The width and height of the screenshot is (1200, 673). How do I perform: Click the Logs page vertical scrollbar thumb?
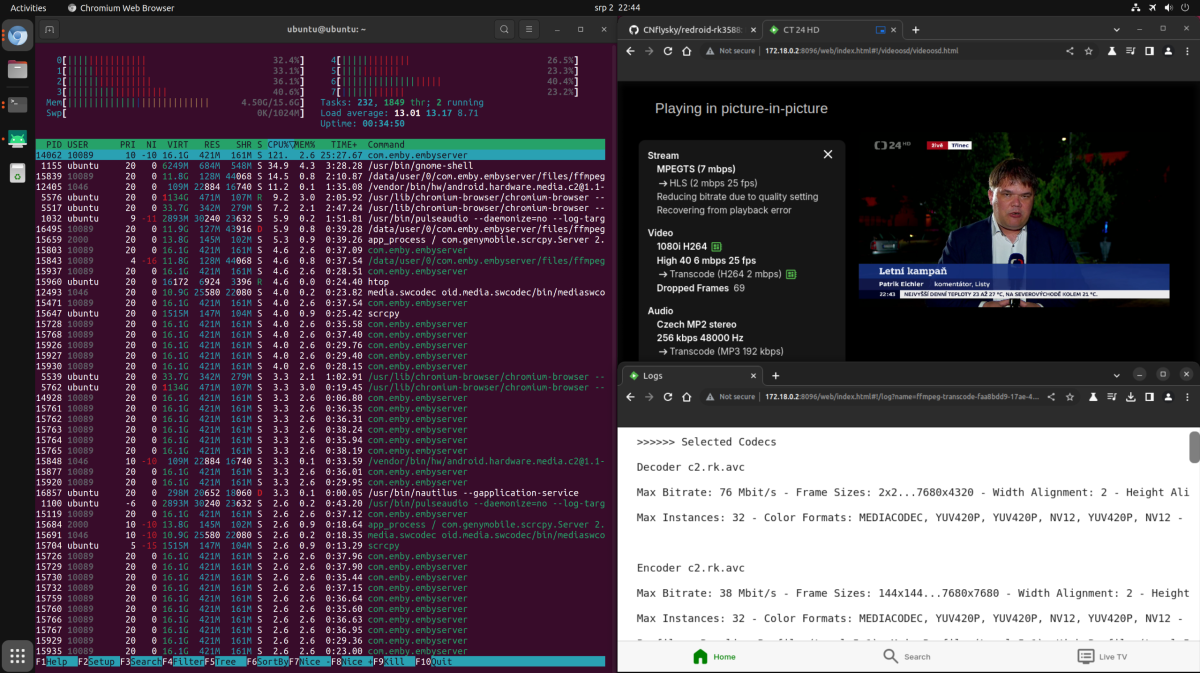pos(1193,447)
